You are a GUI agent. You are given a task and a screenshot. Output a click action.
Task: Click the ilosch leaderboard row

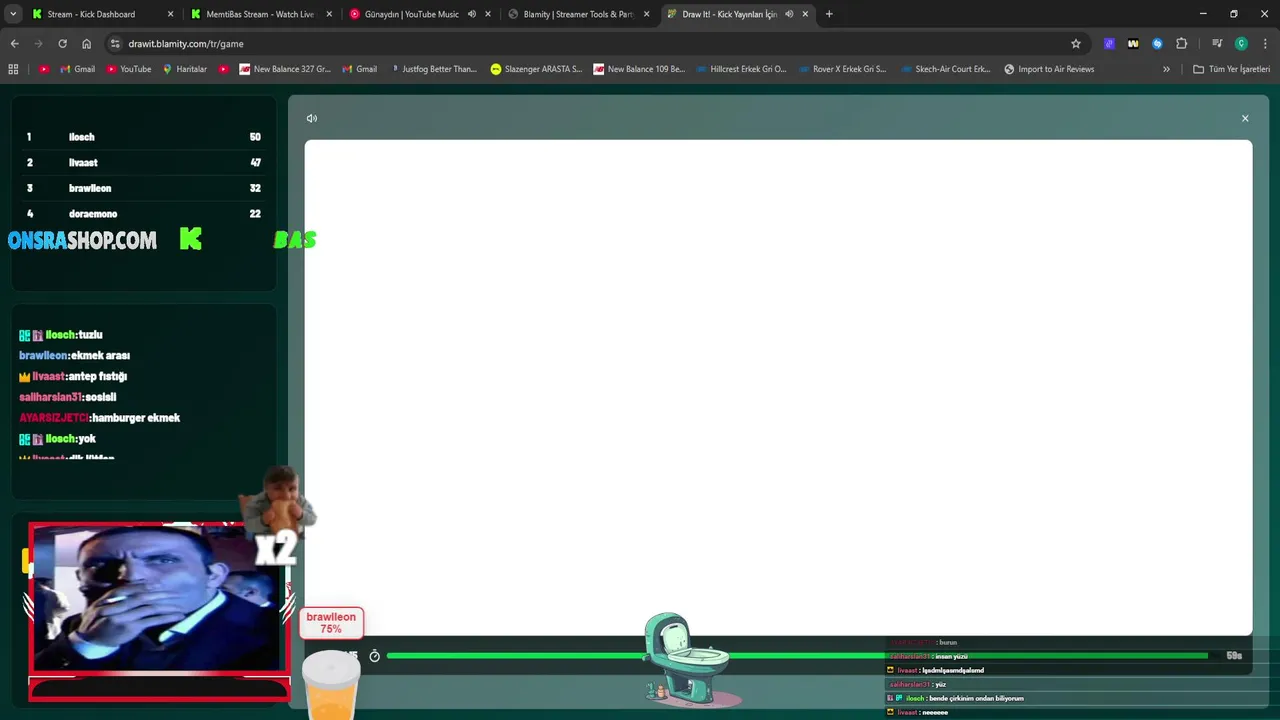[144, 137]
